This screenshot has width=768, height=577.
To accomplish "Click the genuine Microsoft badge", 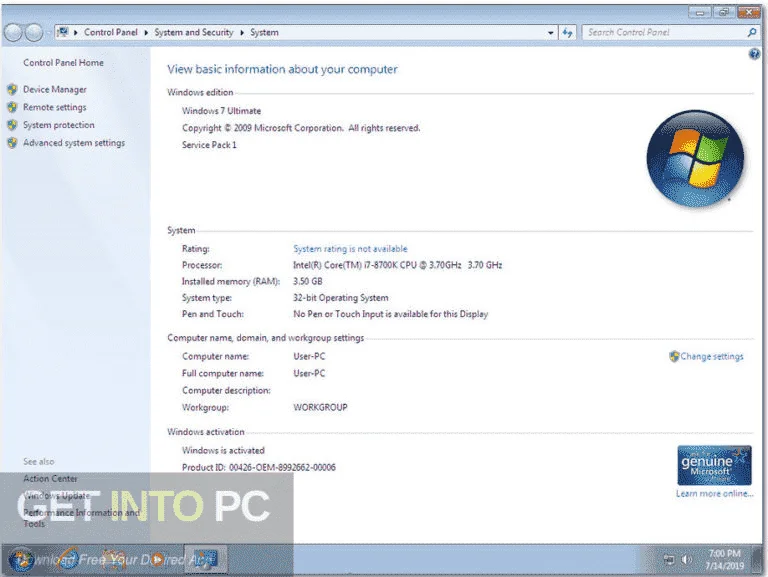I will [x=714, y=465].
